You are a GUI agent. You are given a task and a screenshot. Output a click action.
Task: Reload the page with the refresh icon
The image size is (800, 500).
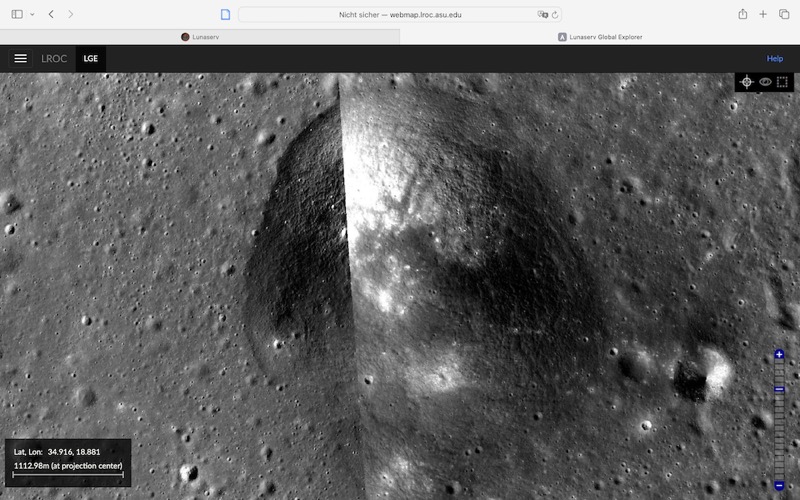tap(556, 15)
